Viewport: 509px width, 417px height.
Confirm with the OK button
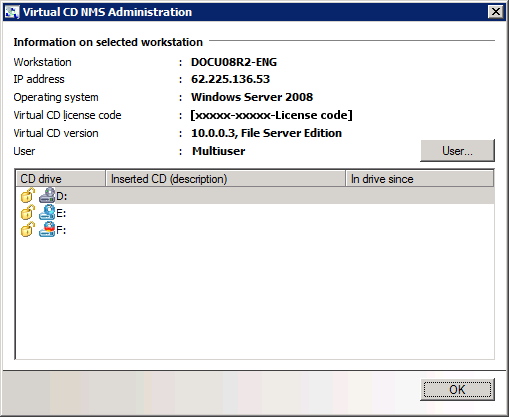(457, 389)
